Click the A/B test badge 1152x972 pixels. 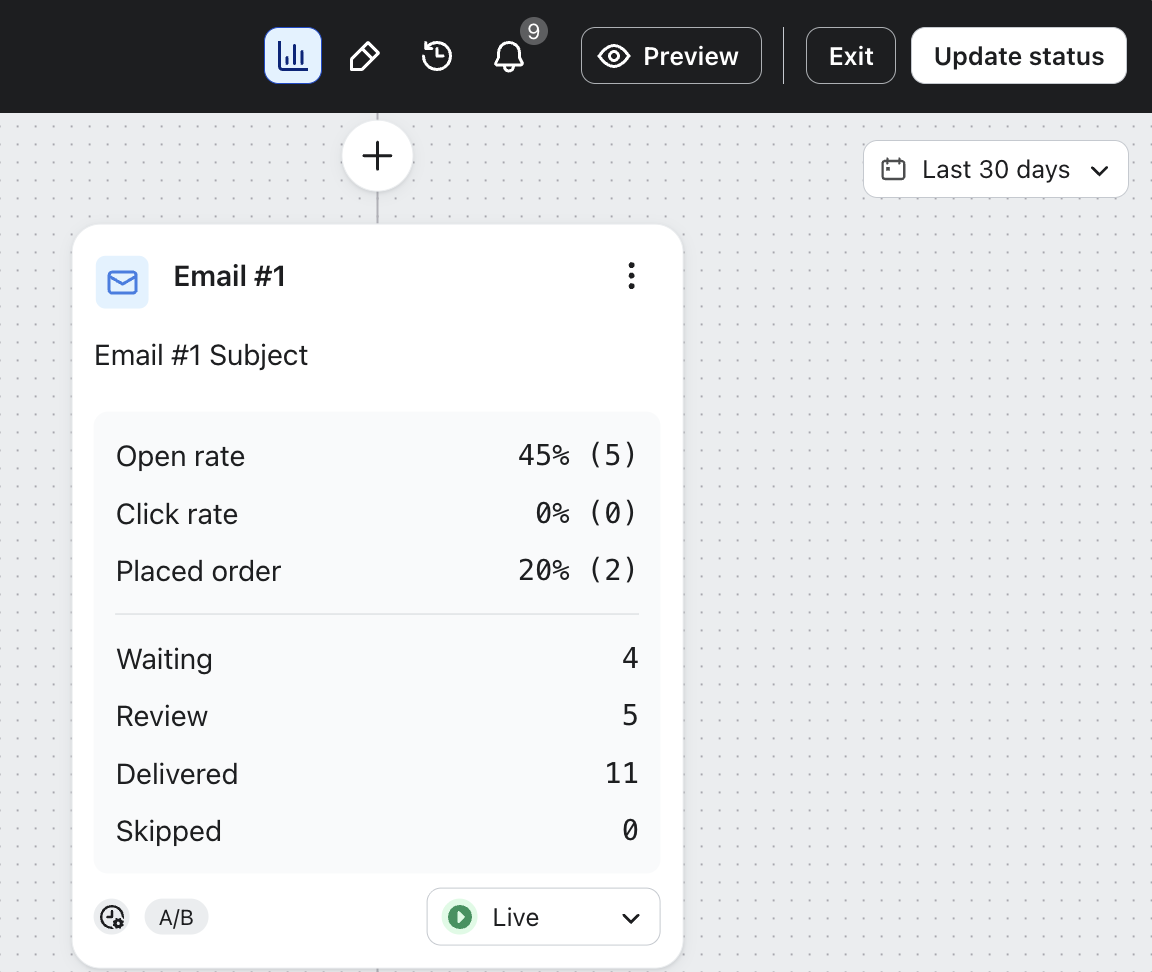[x=176, y=917]
